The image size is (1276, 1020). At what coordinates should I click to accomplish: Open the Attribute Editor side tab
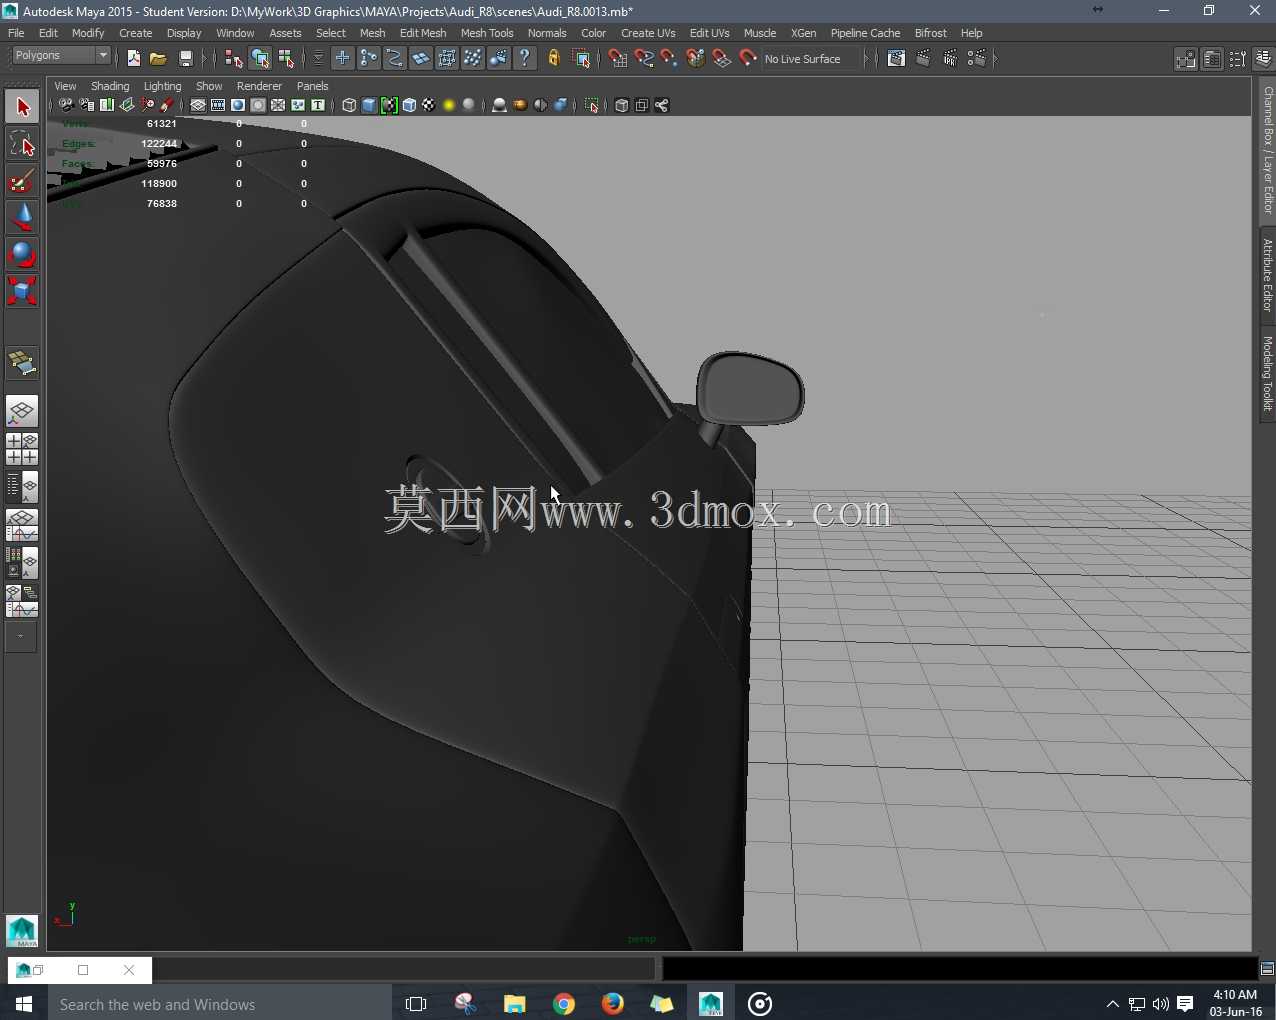[1267, 275]
